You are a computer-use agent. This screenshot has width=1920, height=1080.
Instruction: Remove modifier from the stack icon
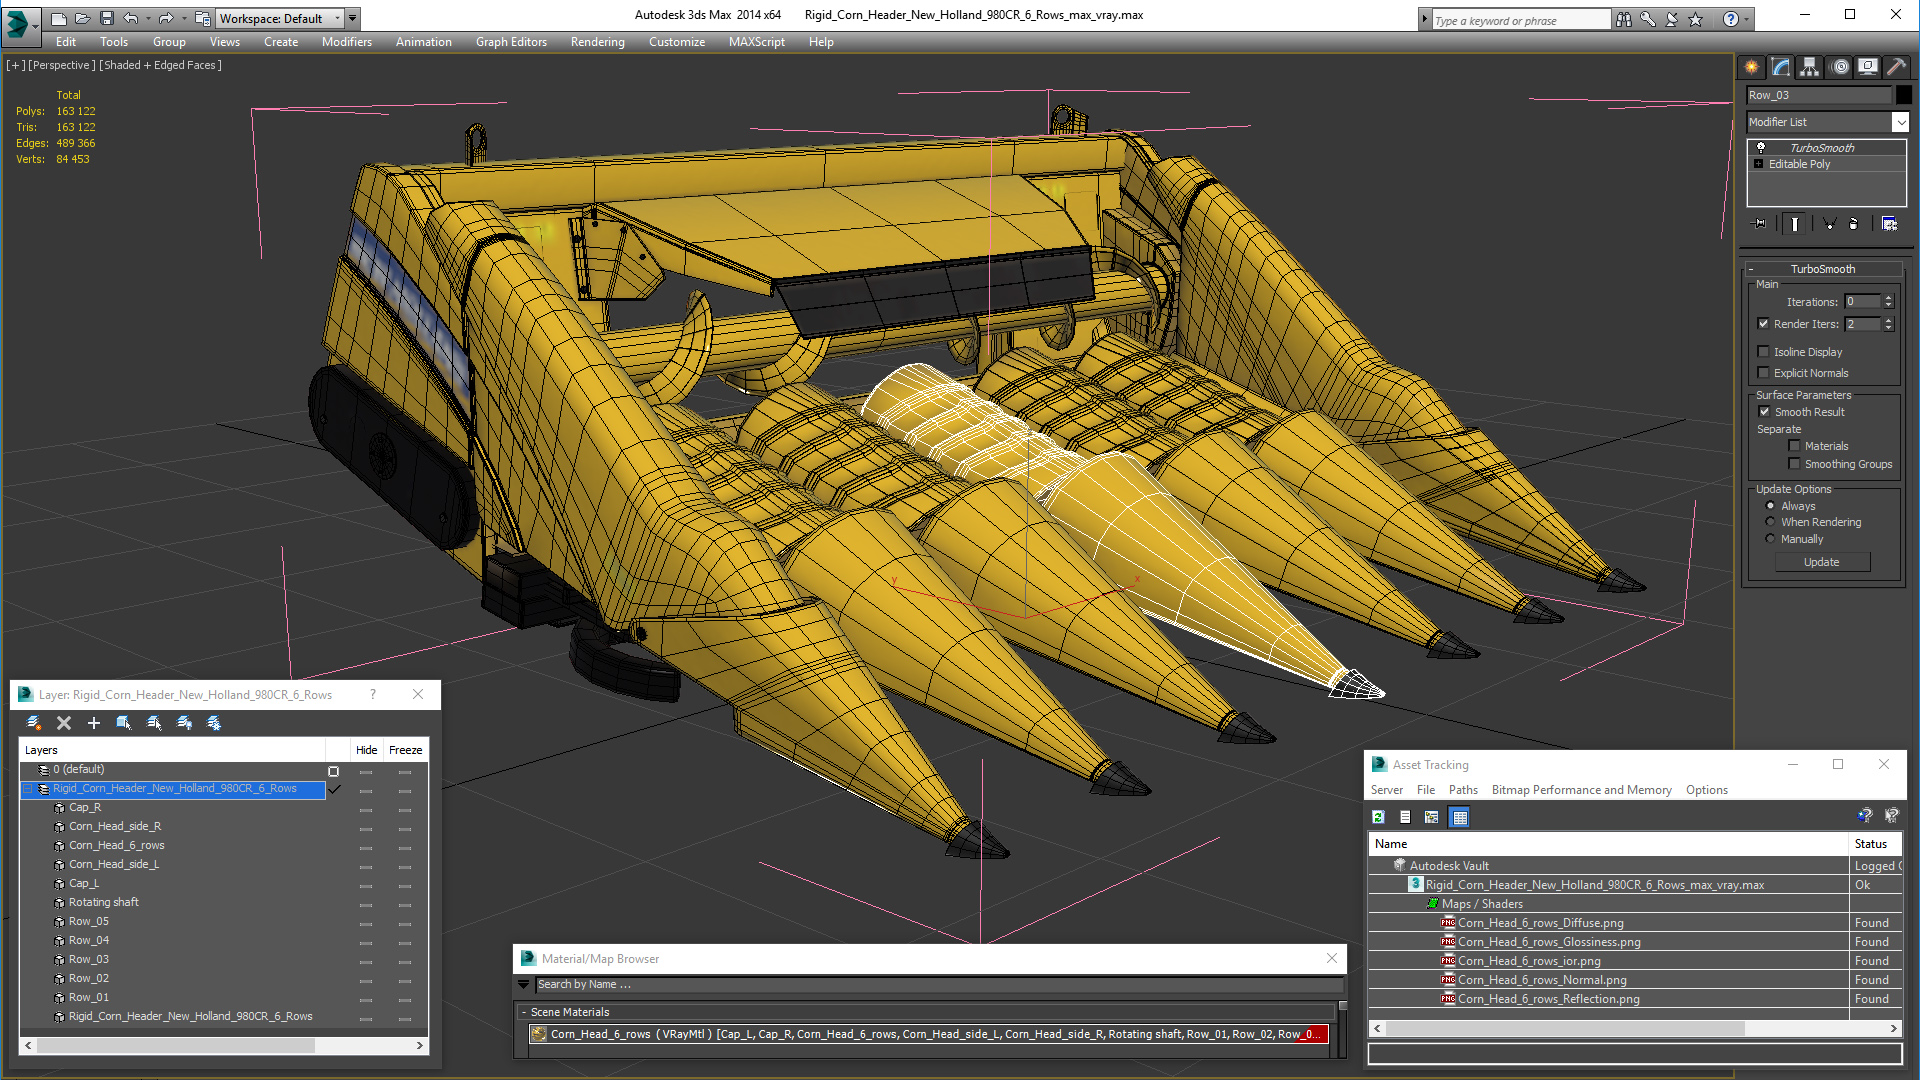point(1854,224)
